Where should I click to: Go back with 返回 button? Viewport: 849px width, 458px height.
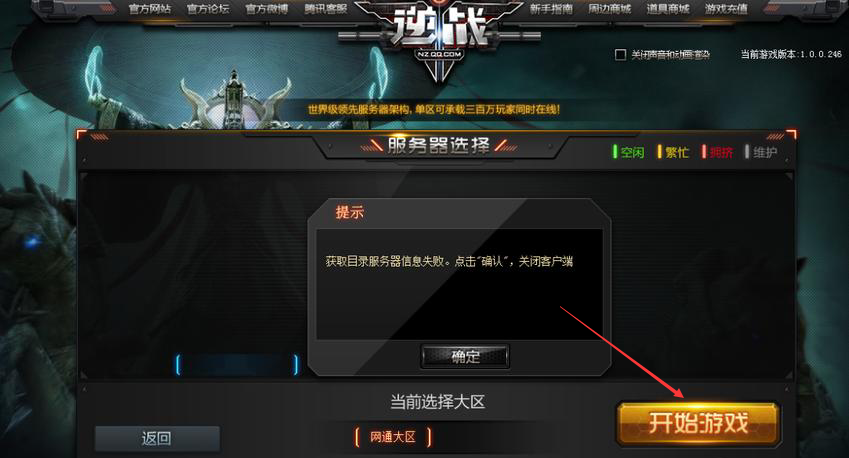point(157,438)
